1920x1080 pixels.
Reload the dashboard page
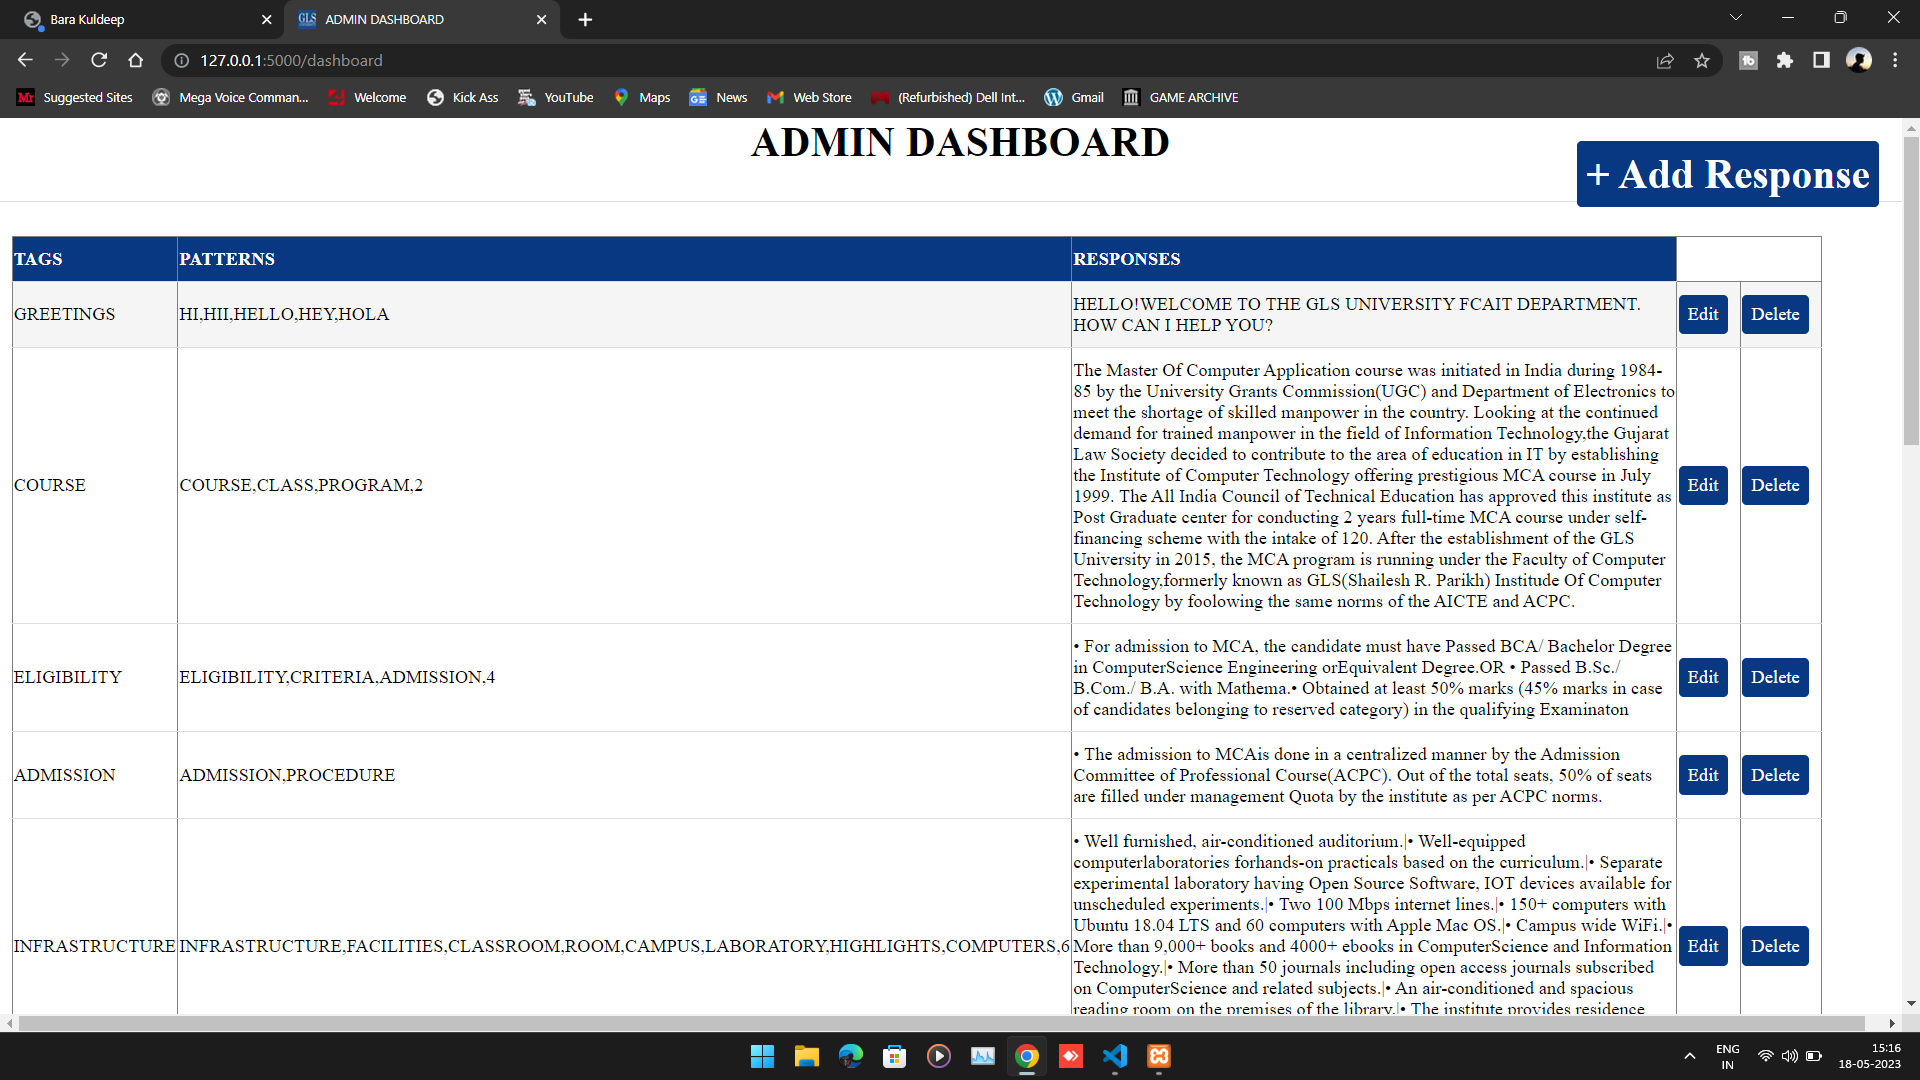pyautogui.click(x=99, y=60)
